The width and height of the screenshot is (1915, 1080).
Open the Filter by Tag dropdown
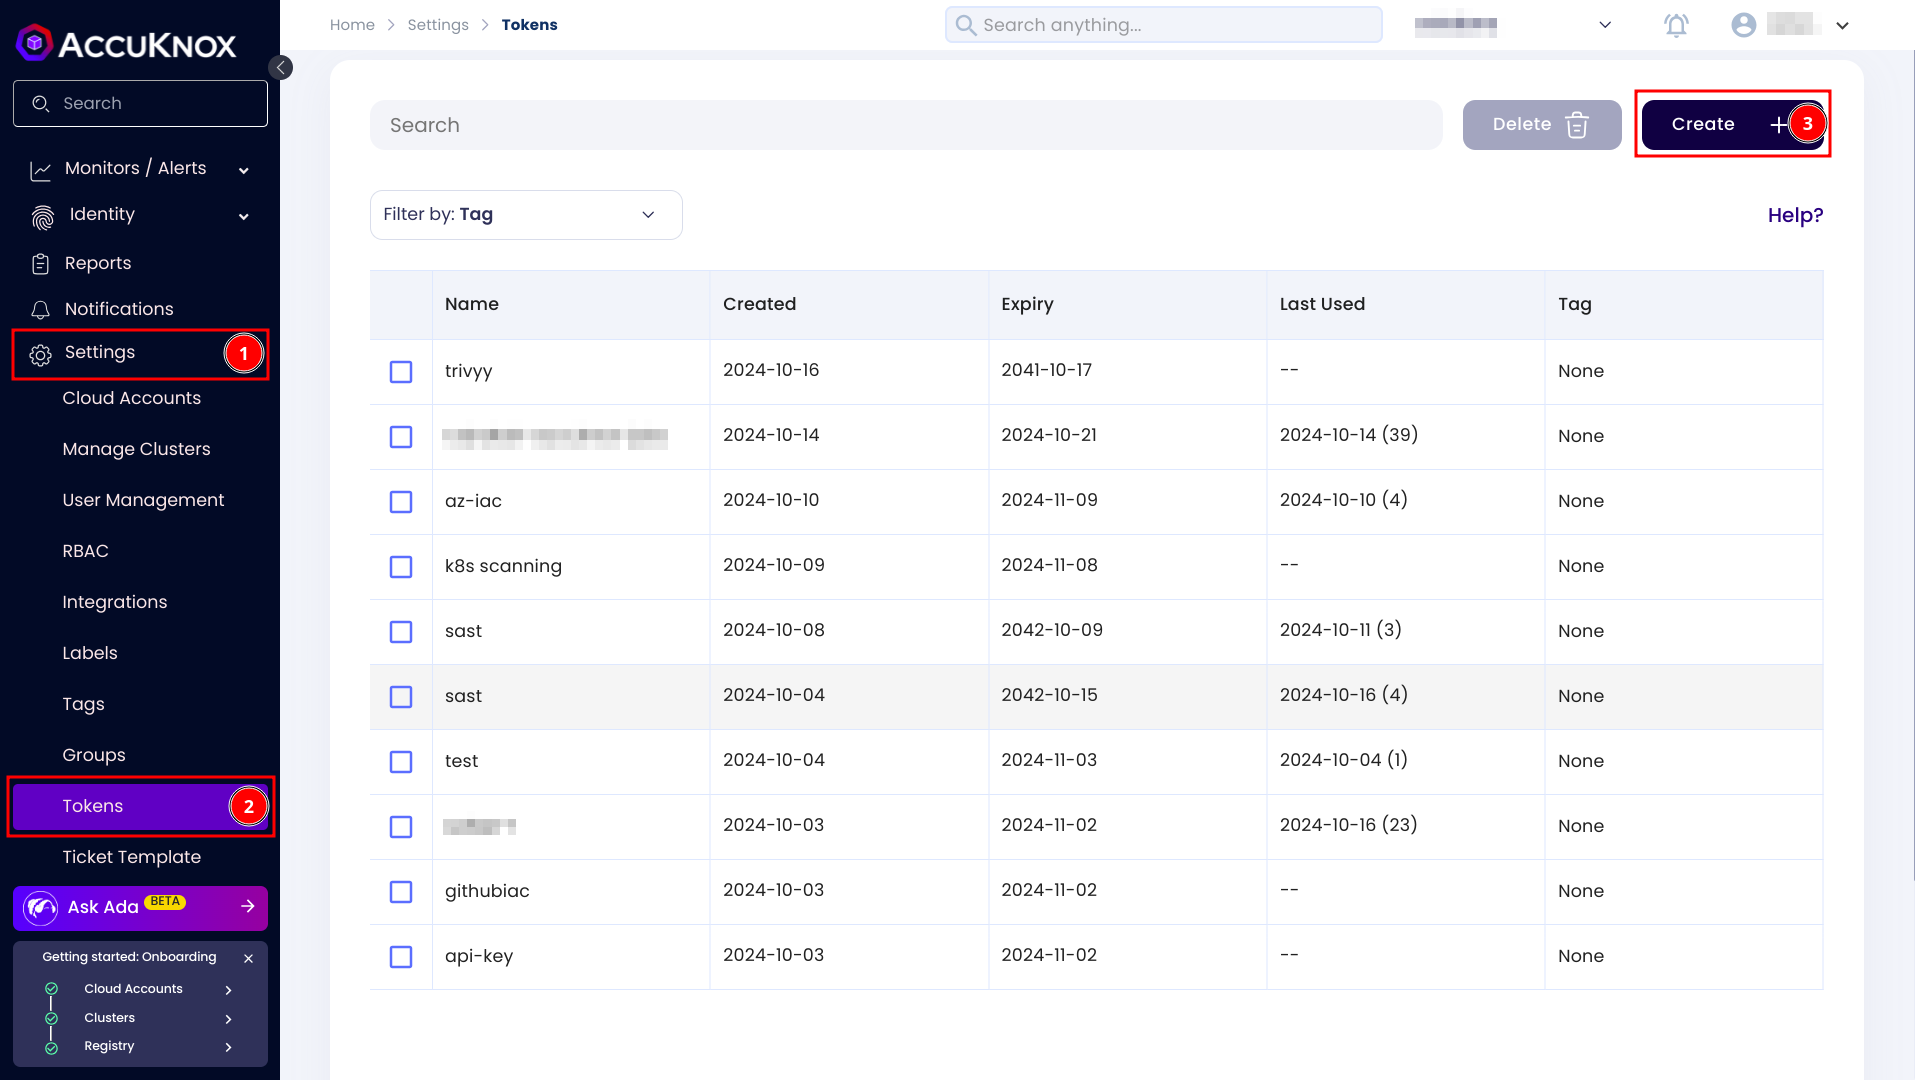pyautogui.click(x=526, y=215)
